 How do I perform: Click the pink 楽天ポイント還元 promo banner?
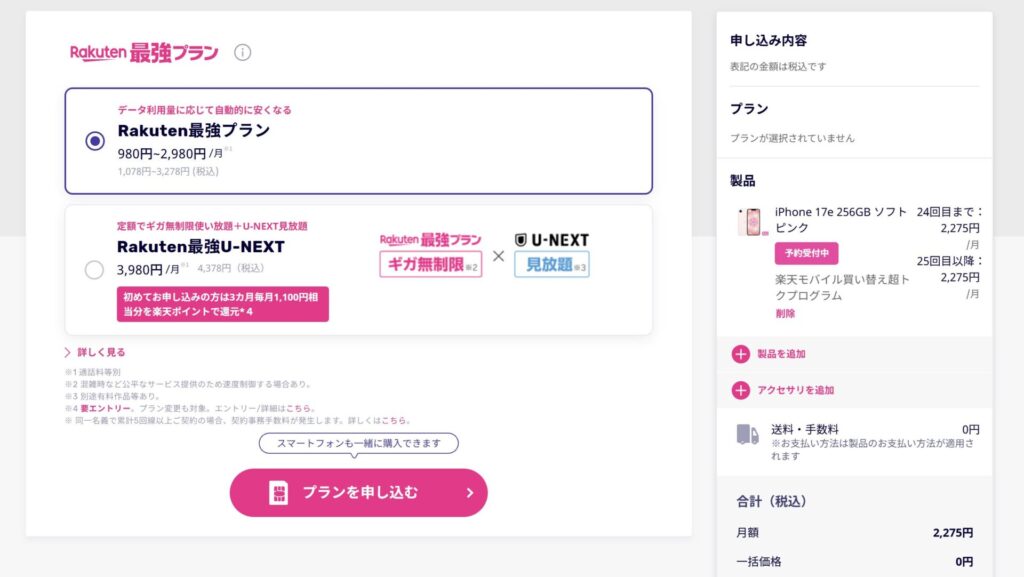pyautogui.click(x=222, y=304)
